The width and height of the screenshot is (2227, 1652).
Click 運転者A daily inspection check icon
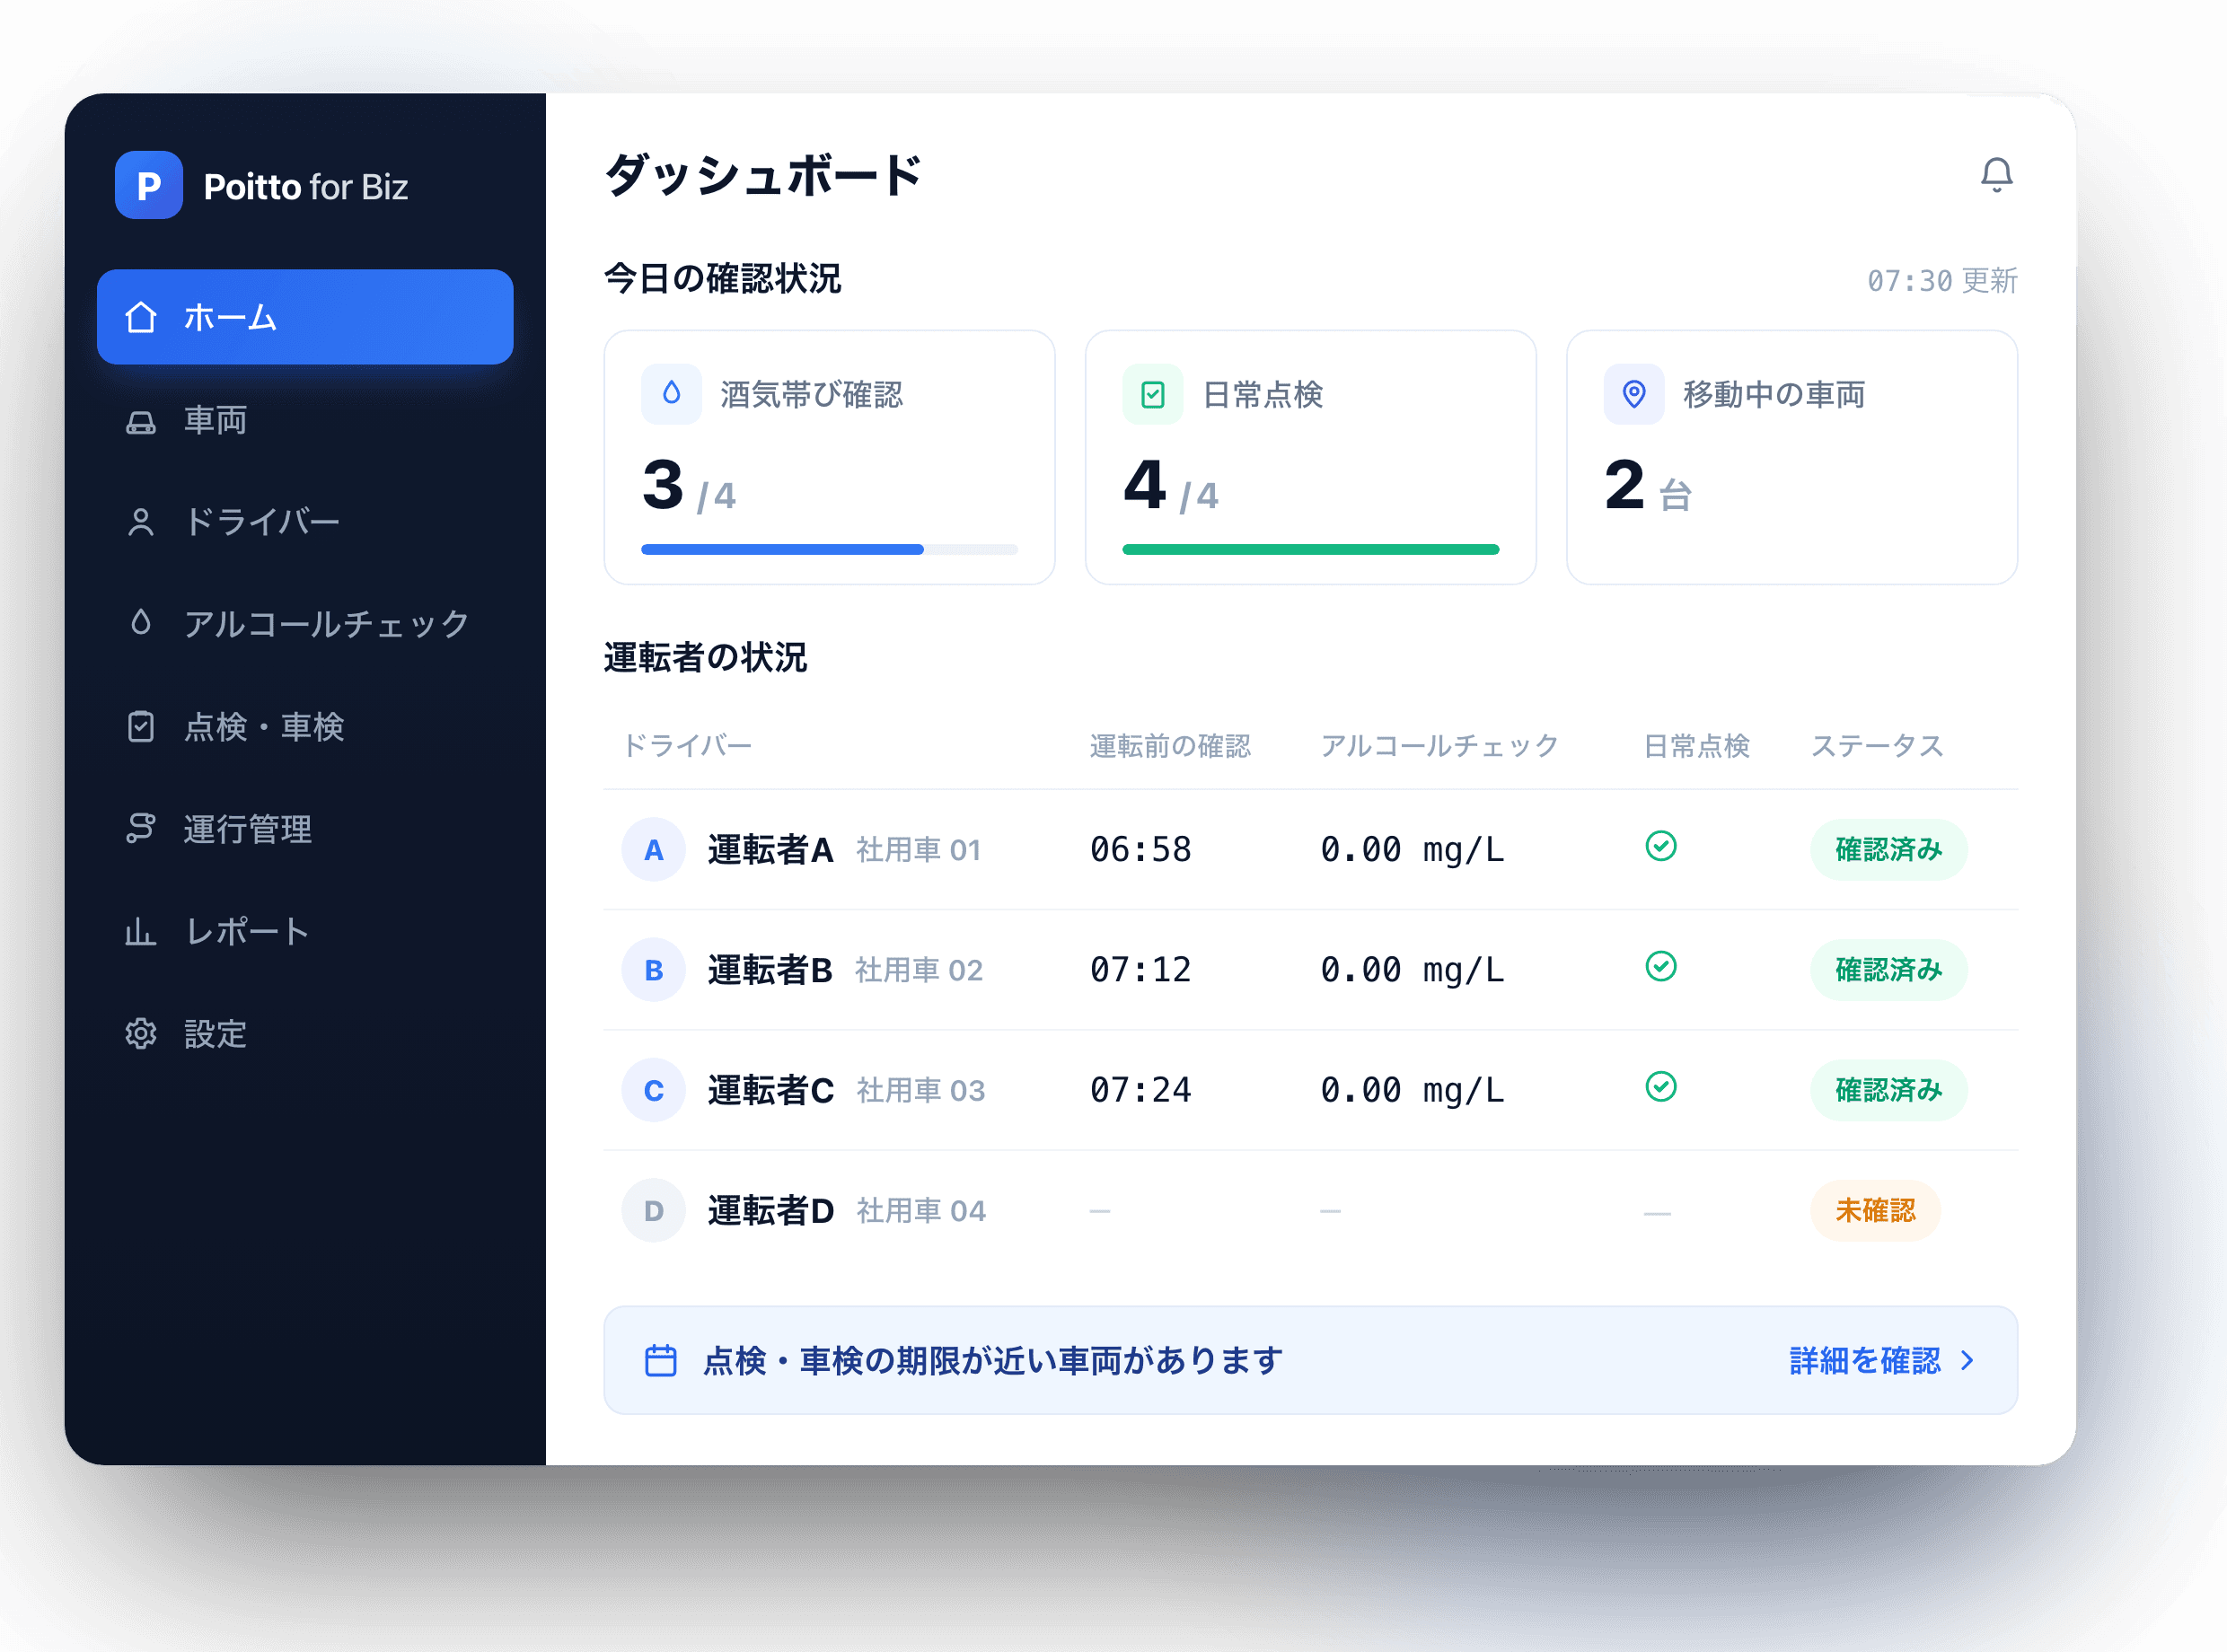1660,846
